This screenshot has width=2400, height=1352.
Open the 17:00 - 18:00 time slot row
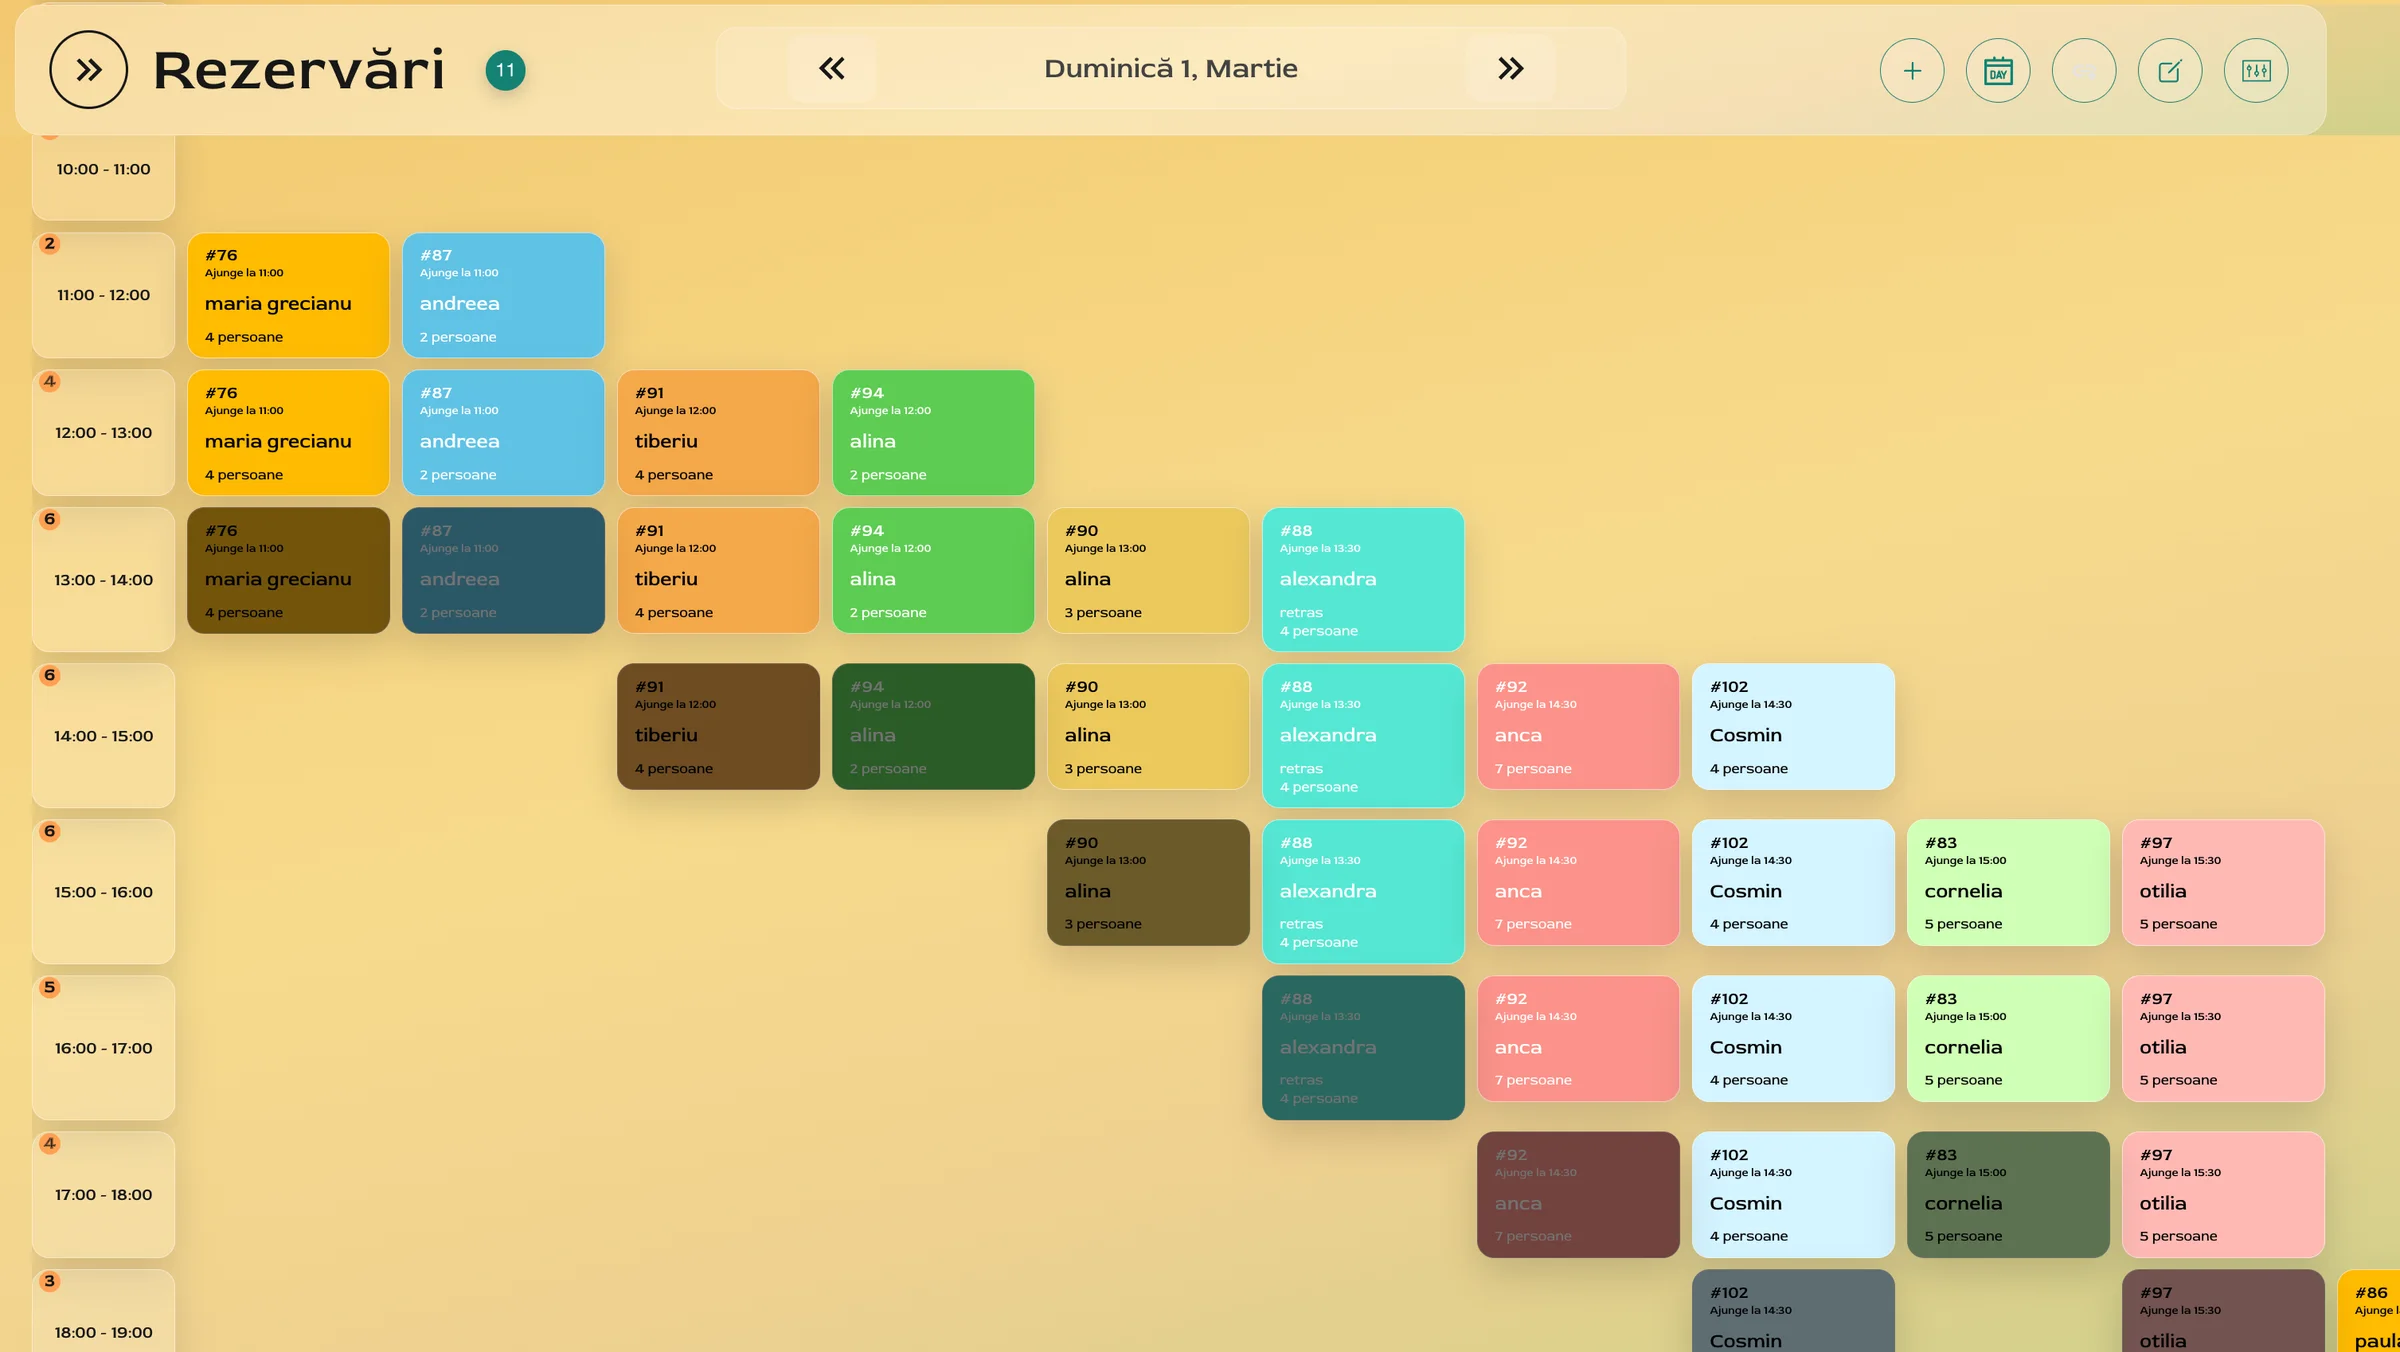[x=103, y=1195]
